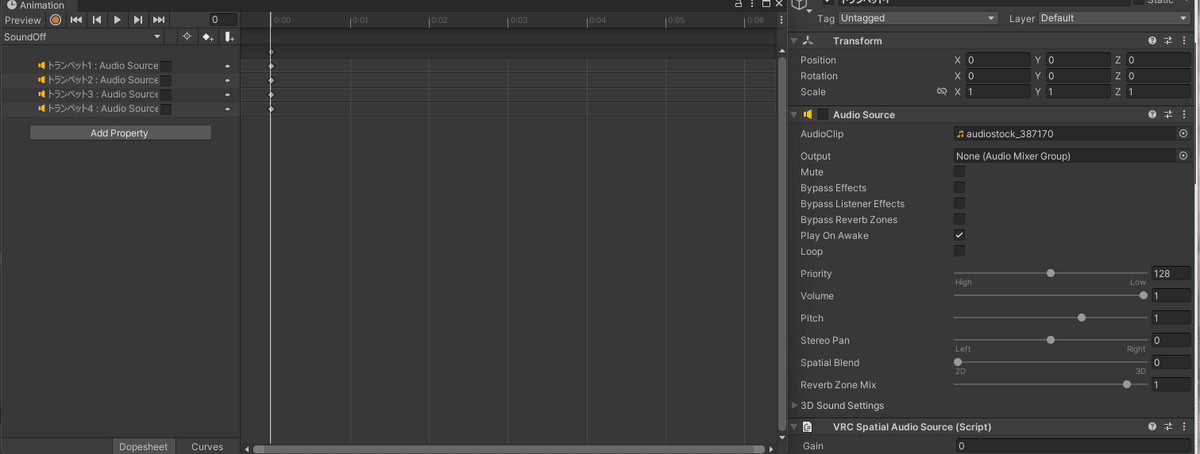Toggle the Bypass Listener Effects checkbox

[x=959, y=204]
